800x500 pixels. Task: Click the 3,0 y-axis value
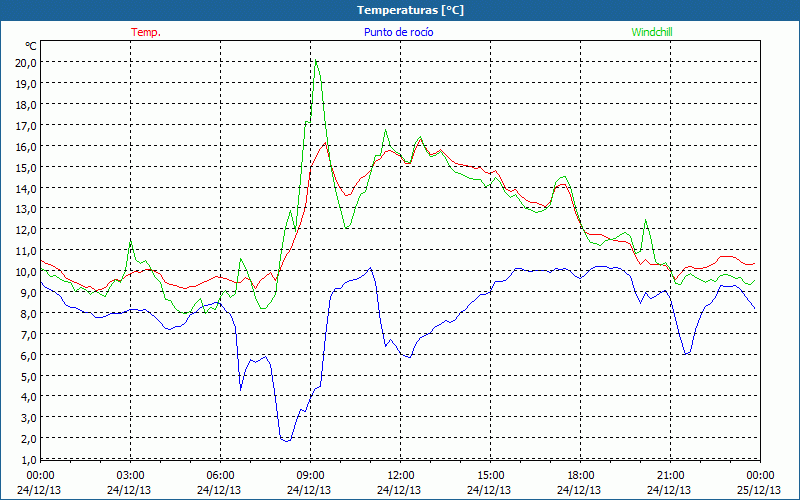pos(29,417)
